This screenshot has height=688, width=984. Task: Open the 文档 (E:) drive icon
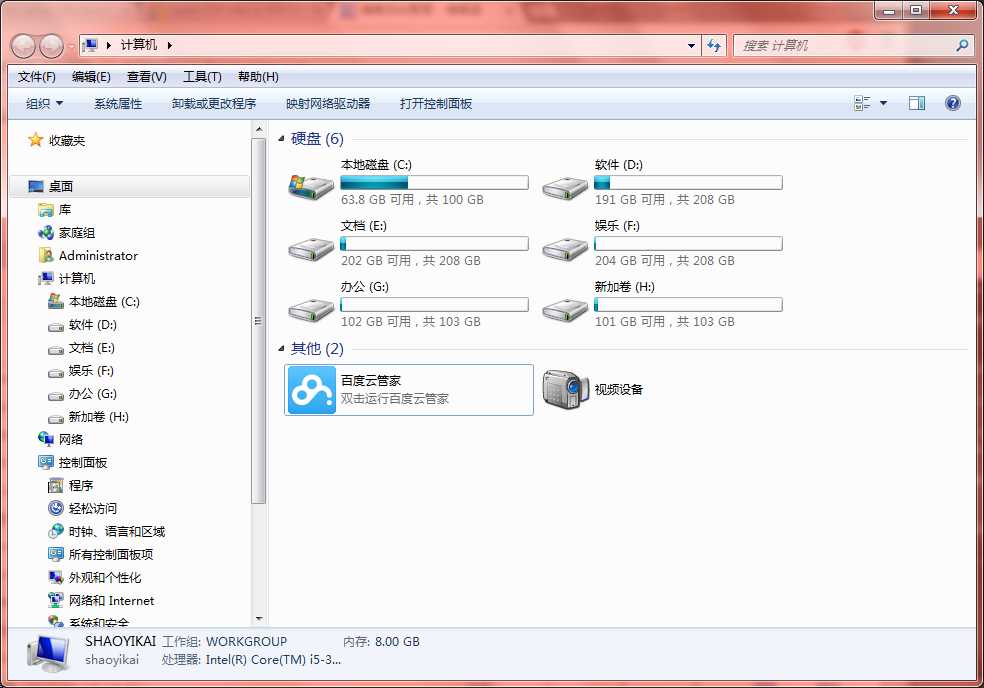click(311, 249)
